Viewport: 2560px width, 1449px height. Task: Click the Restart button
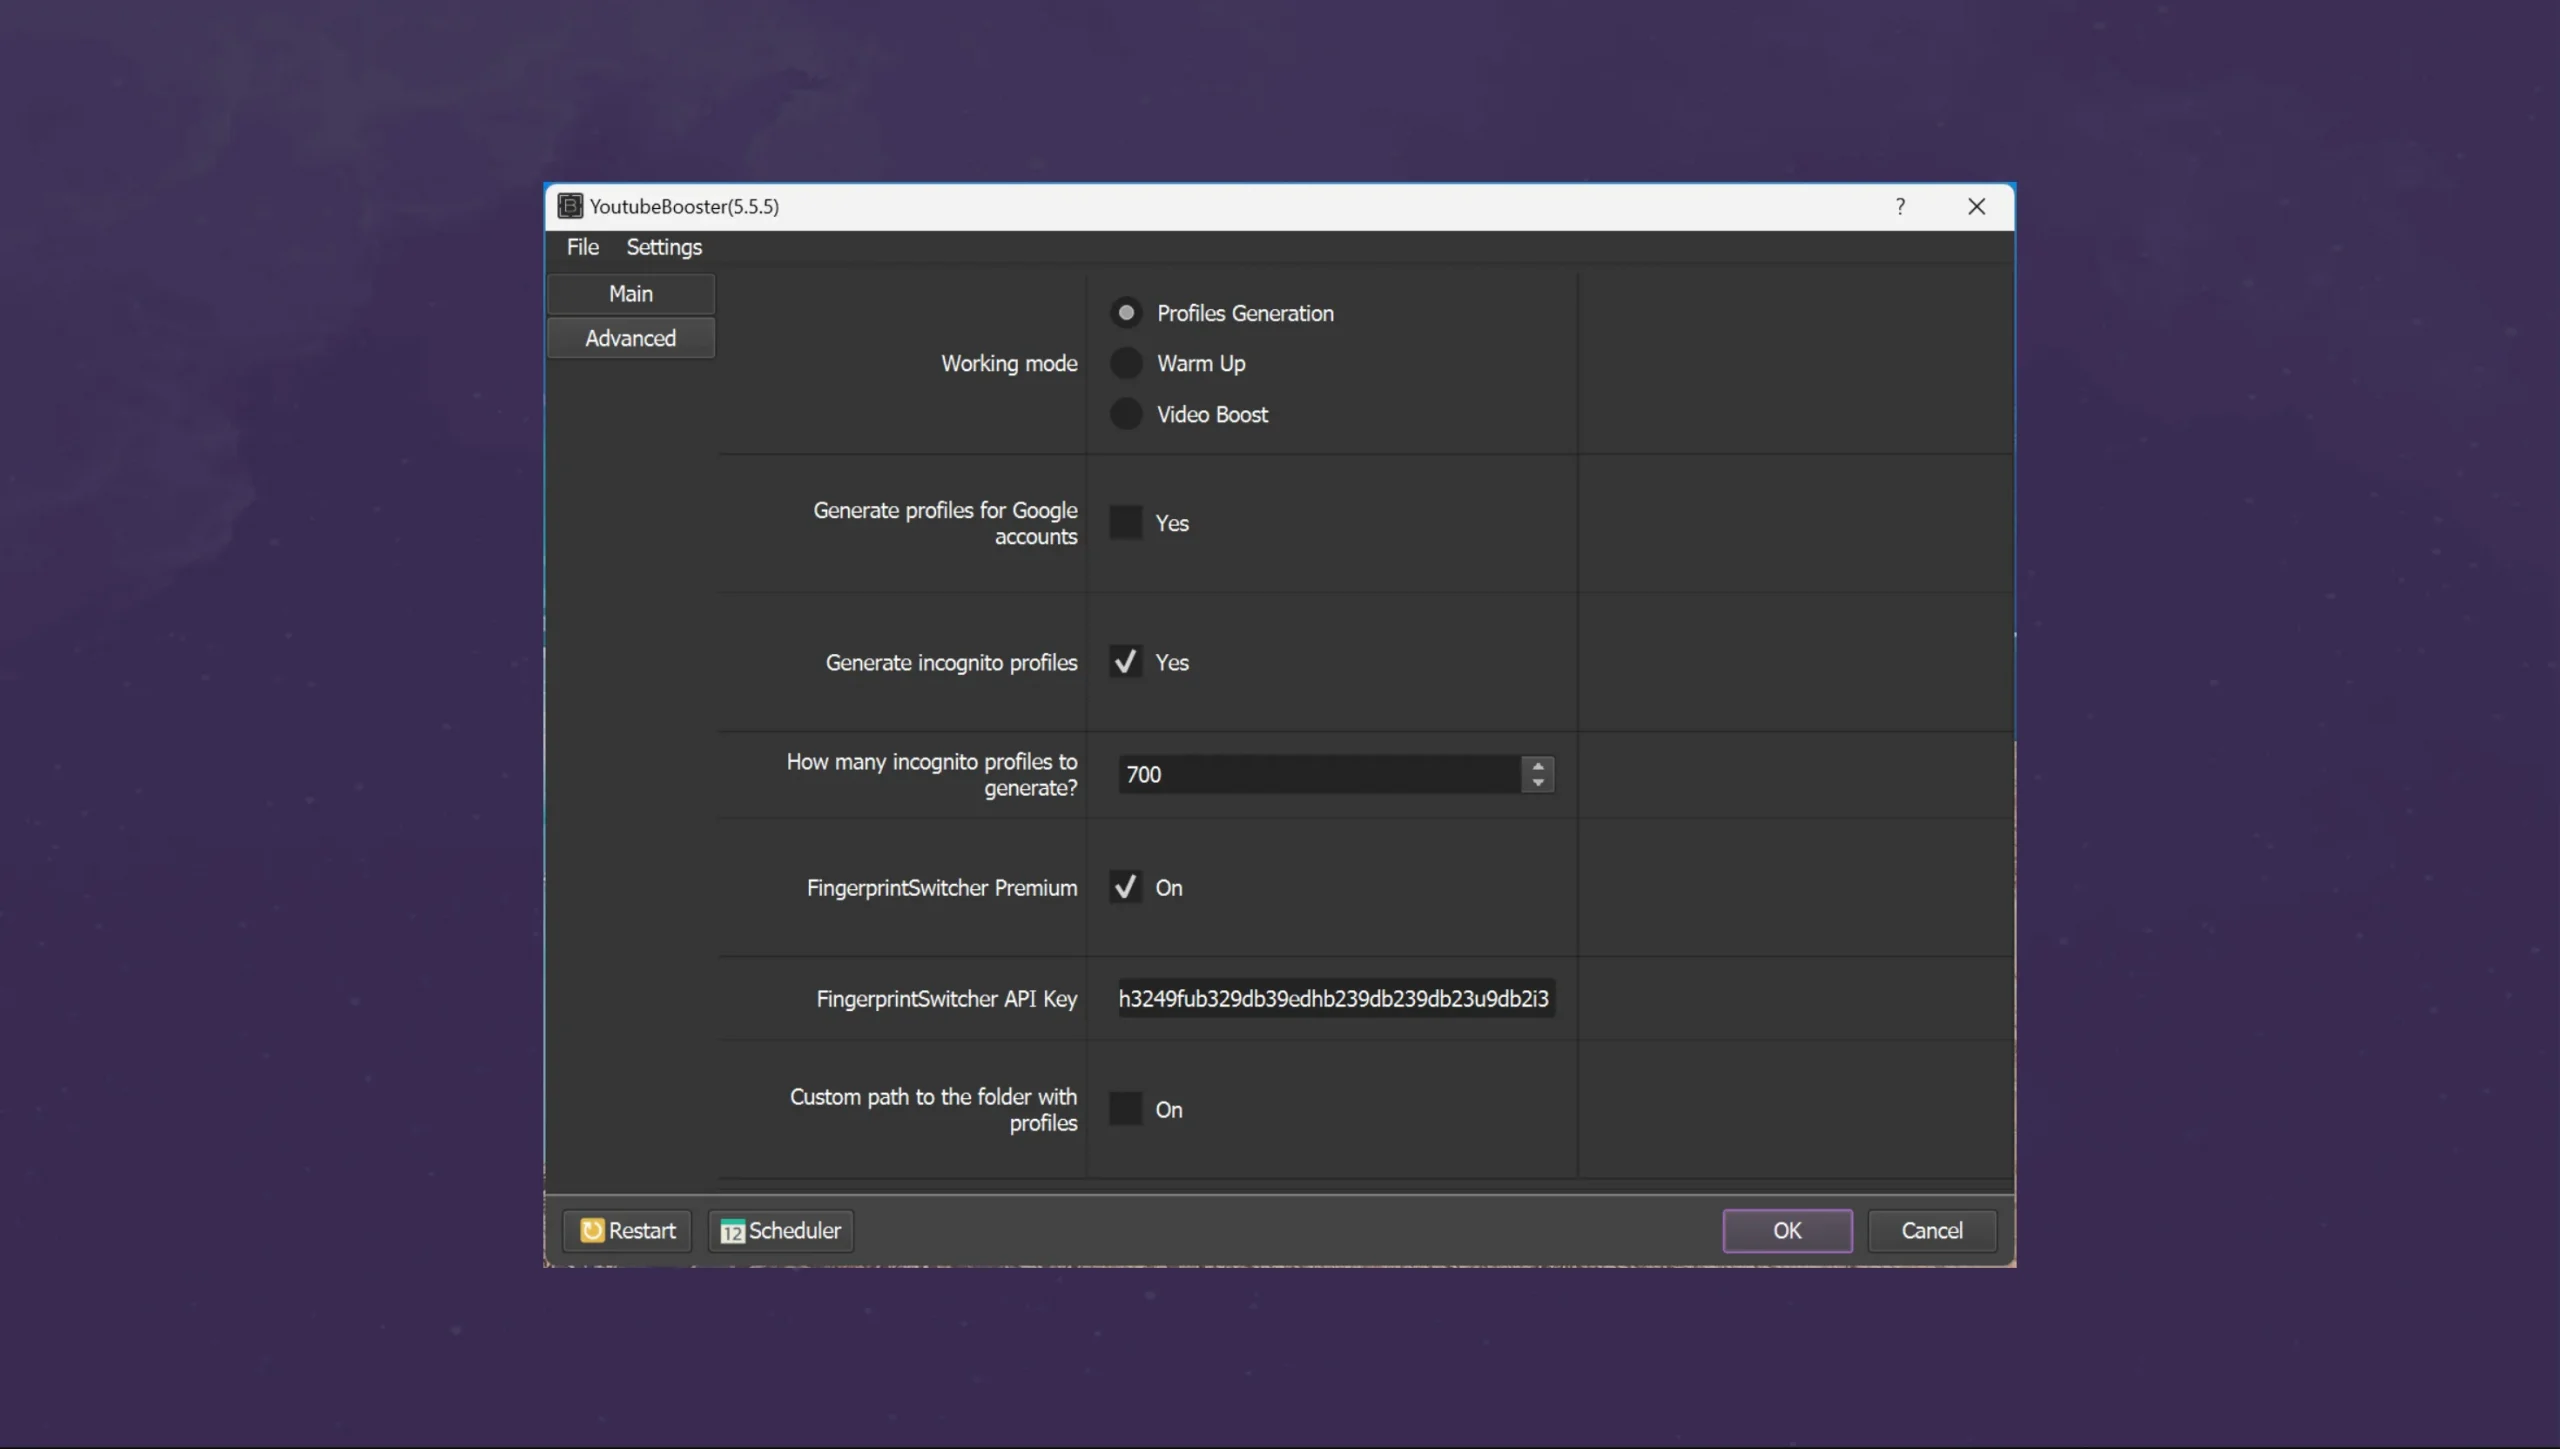pos(627,1231)
